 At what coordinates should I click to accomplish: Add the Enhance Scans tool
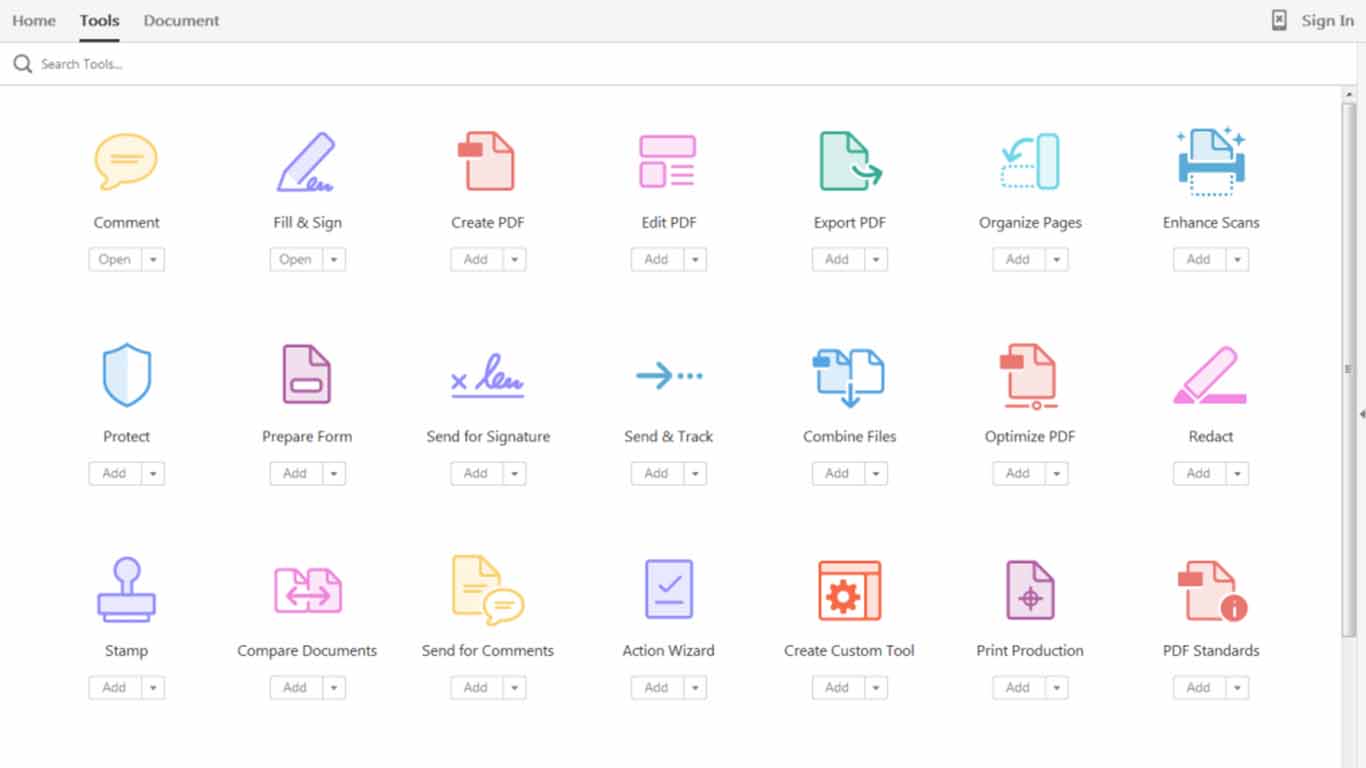tap(1200, 260)
